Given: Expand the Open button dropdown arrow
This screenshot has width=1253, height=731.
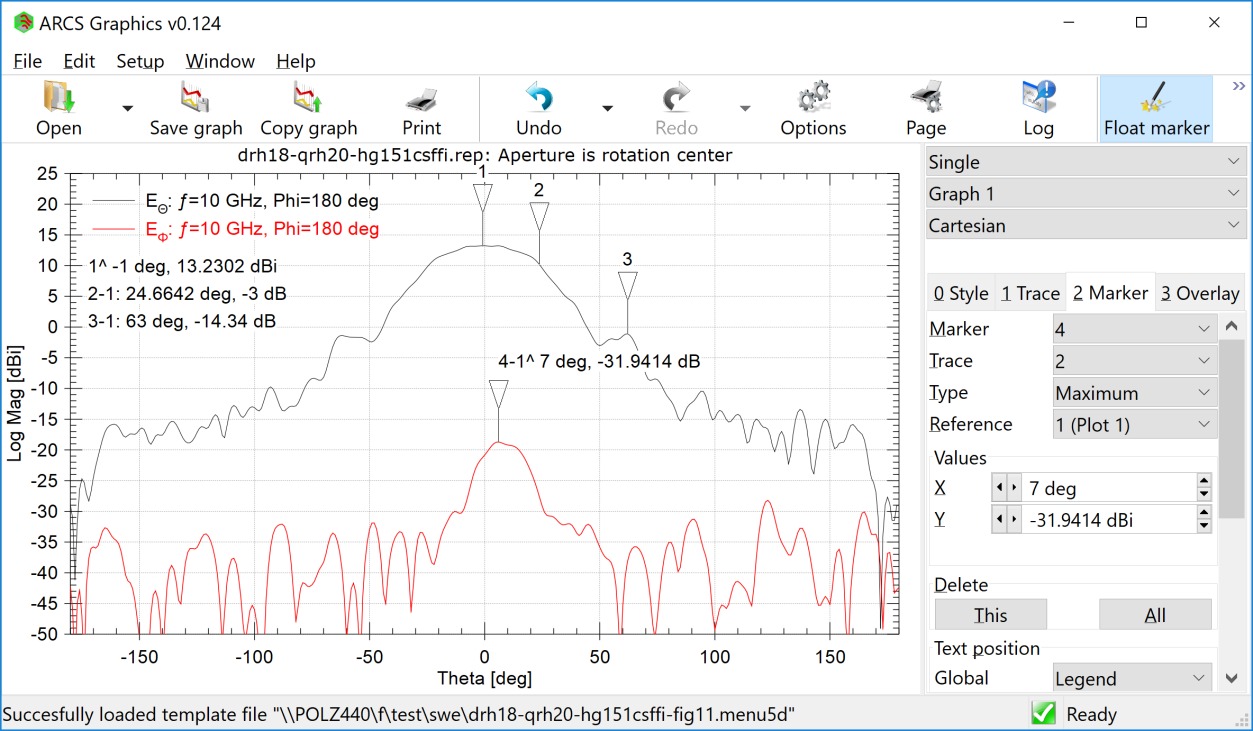Looking at the screenshot, I should (x=127, y=108).
